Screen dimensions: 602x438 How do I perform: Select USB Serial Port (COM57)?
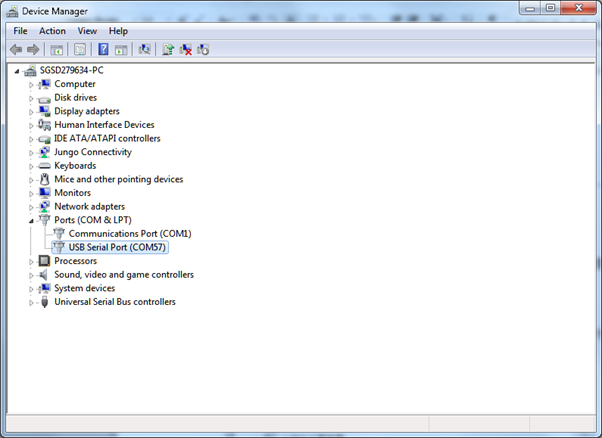click(x=117, y=247)
